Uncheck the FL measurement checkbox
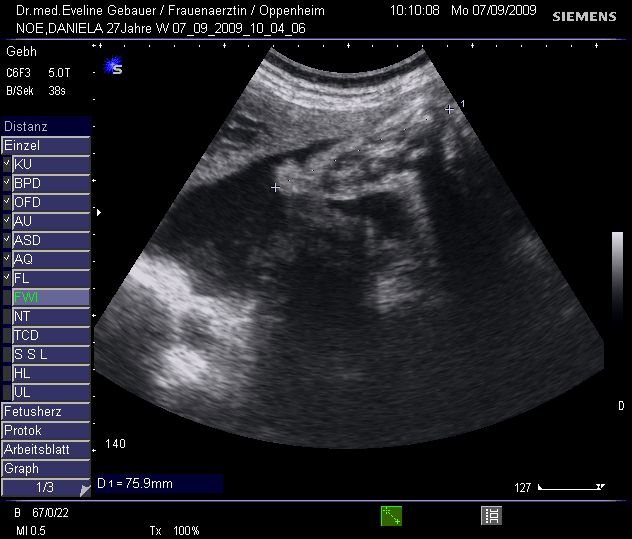 point(7,278)
